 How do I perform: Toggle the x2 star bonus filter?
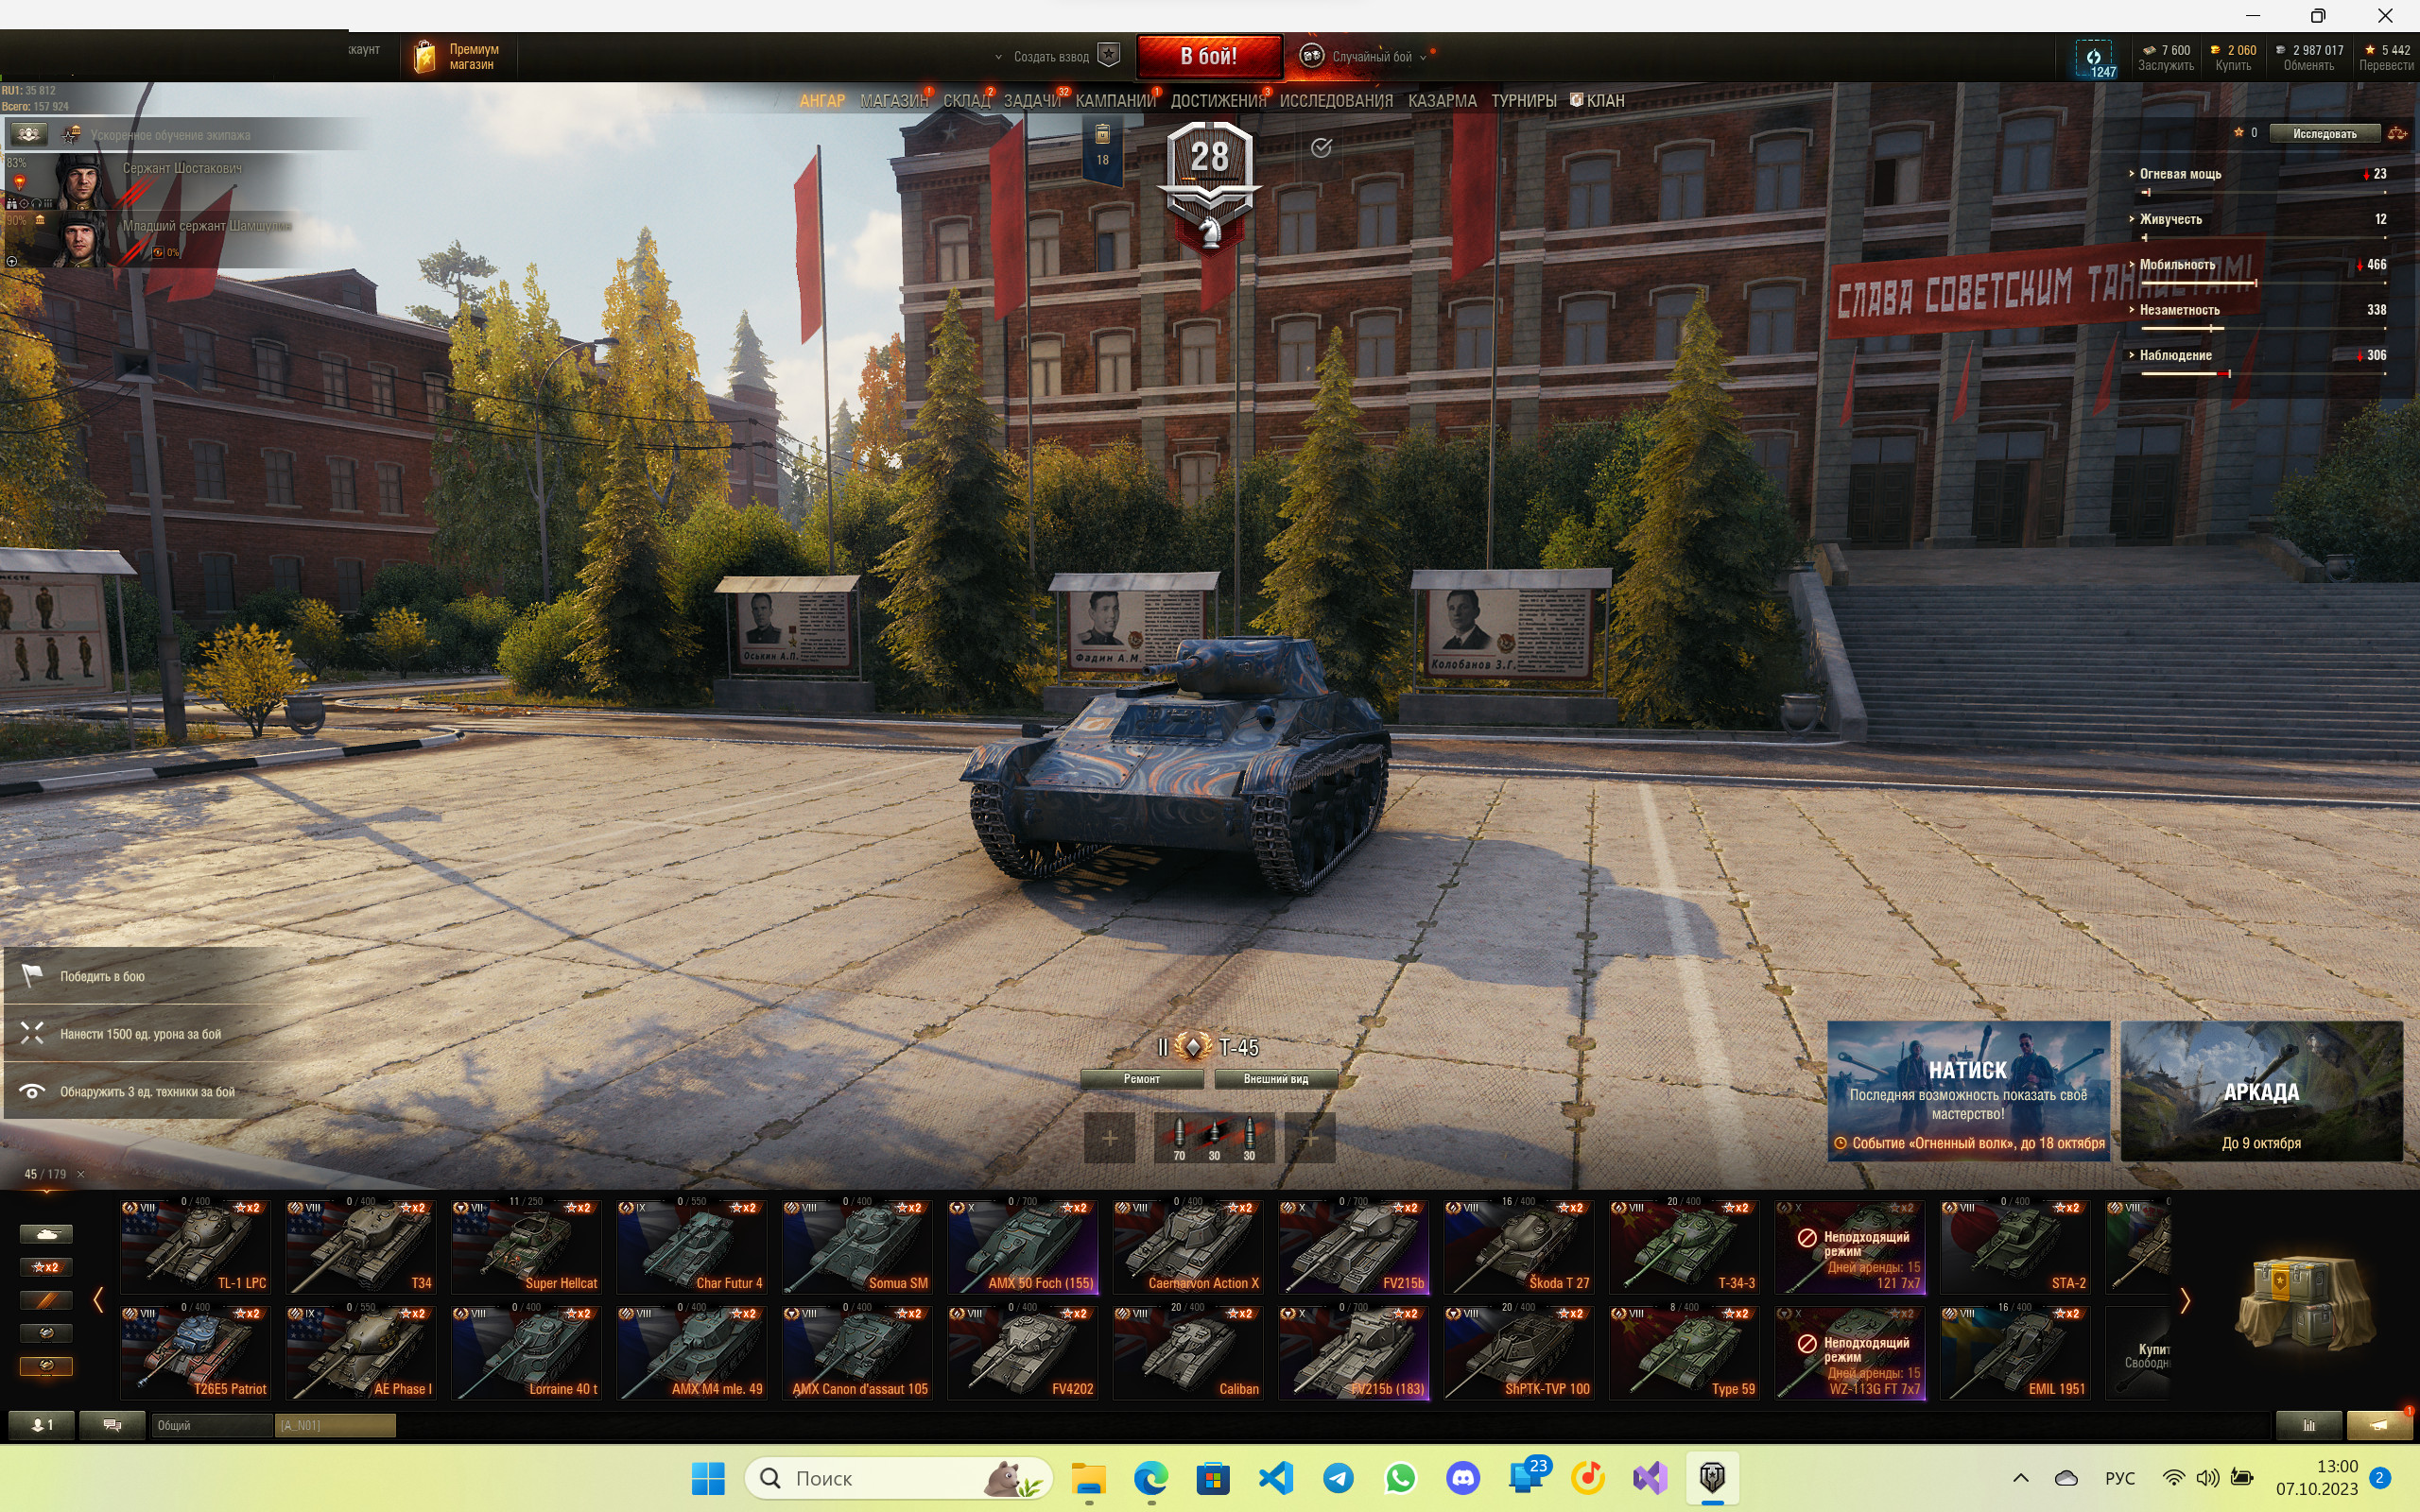[46, 1267]
